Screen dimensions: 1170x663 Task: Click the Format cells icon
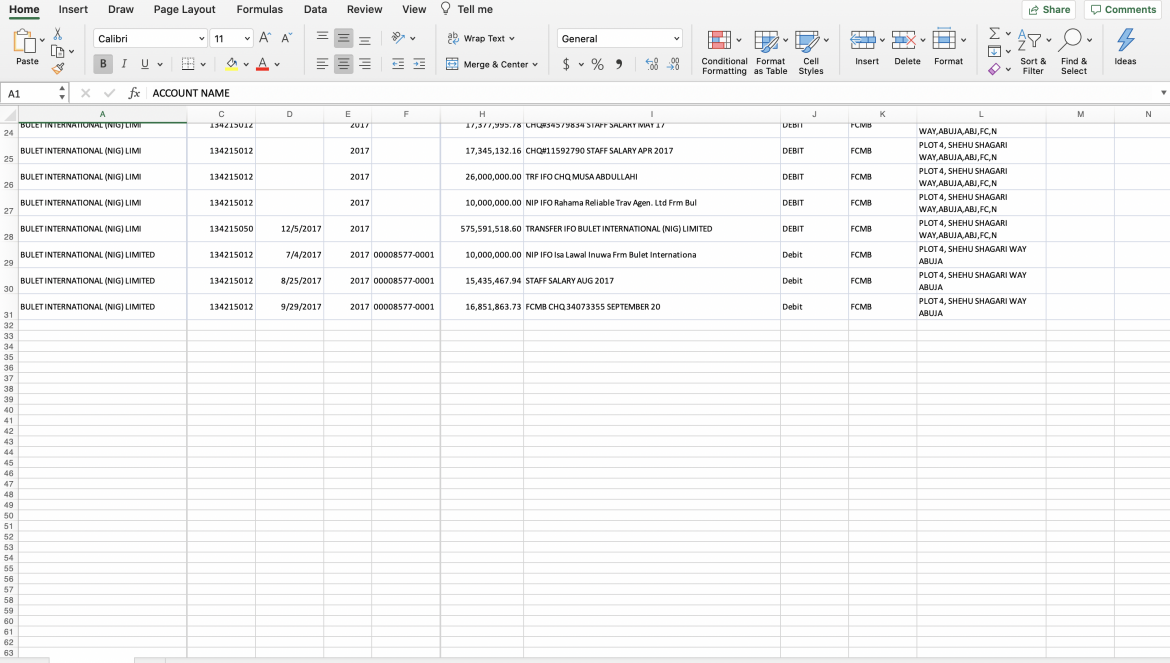coord(944,40)
